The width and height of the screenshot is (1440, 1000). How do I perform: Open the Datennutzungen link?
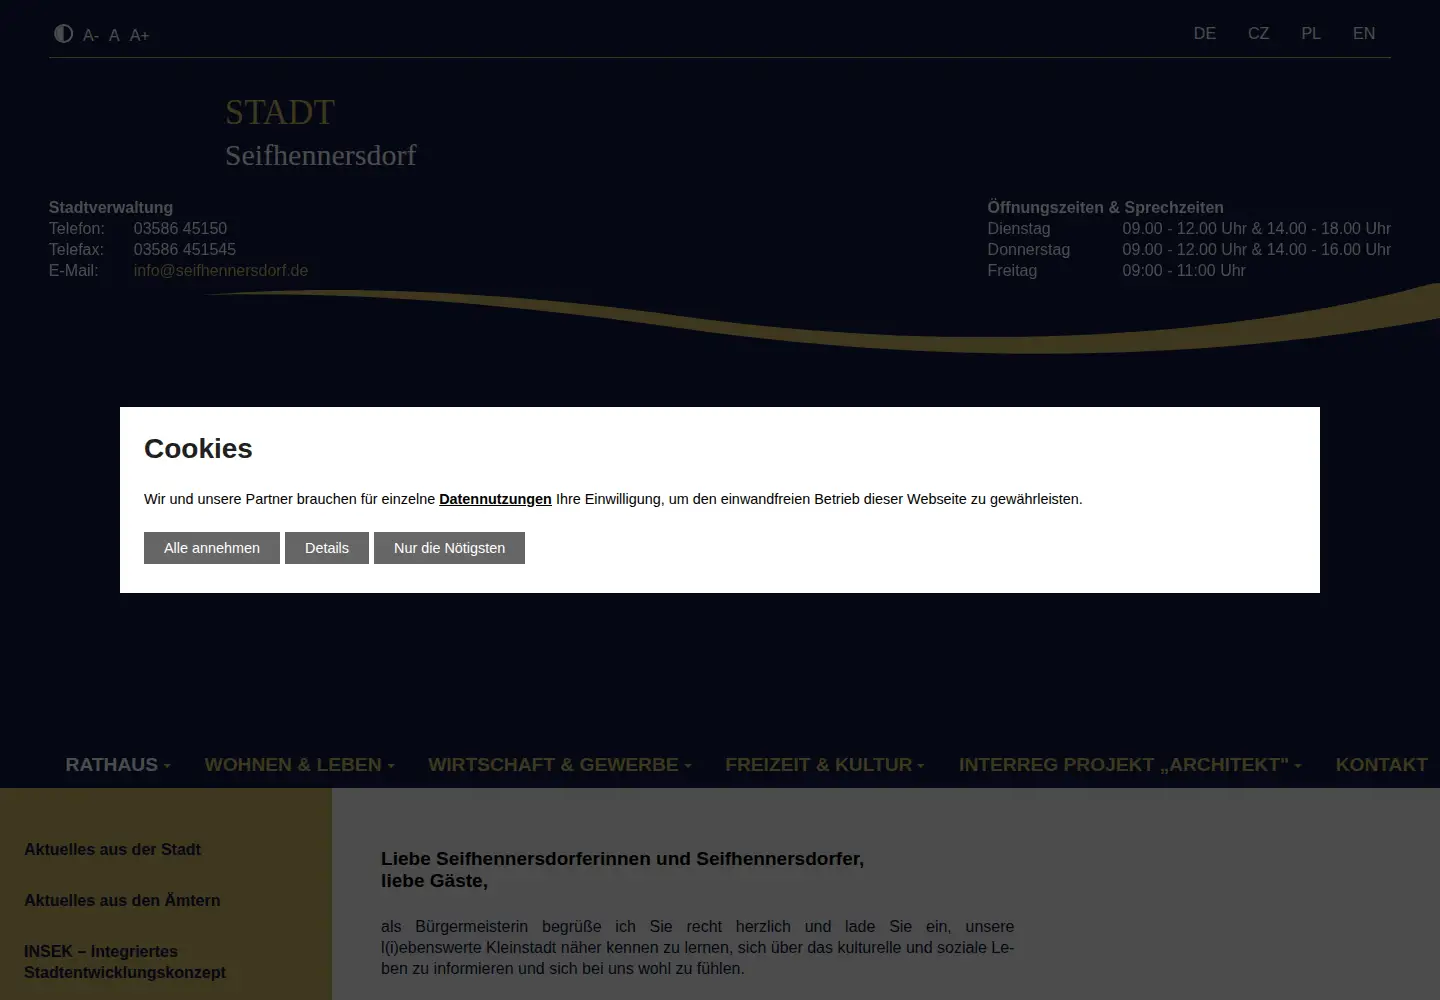pos(495,499)
